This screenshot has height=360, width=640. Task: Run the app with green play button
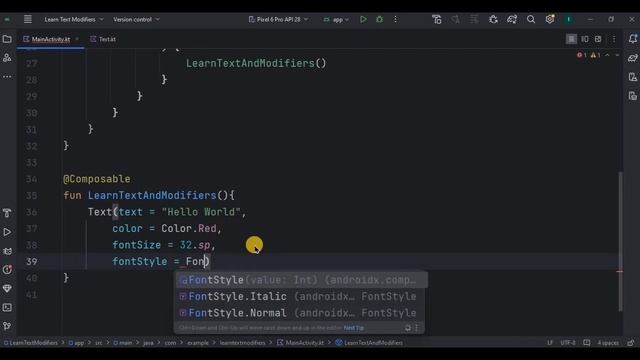click(363, 19)
